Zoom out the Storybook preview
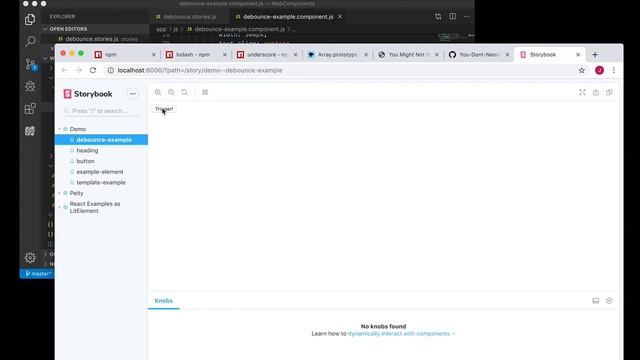 (x=171, y=92)
